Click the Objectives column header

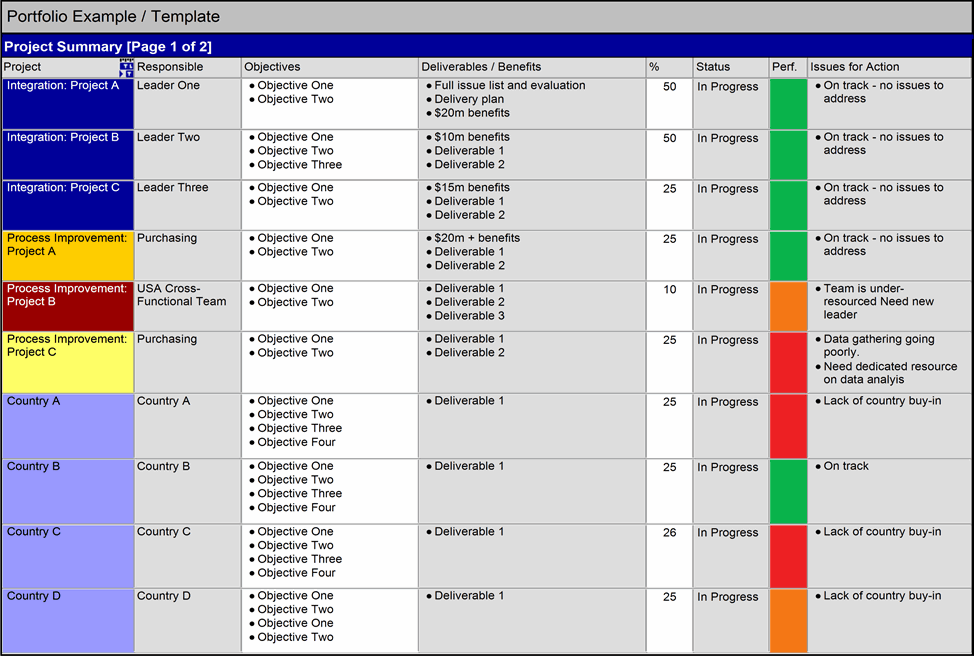point(330,67)
